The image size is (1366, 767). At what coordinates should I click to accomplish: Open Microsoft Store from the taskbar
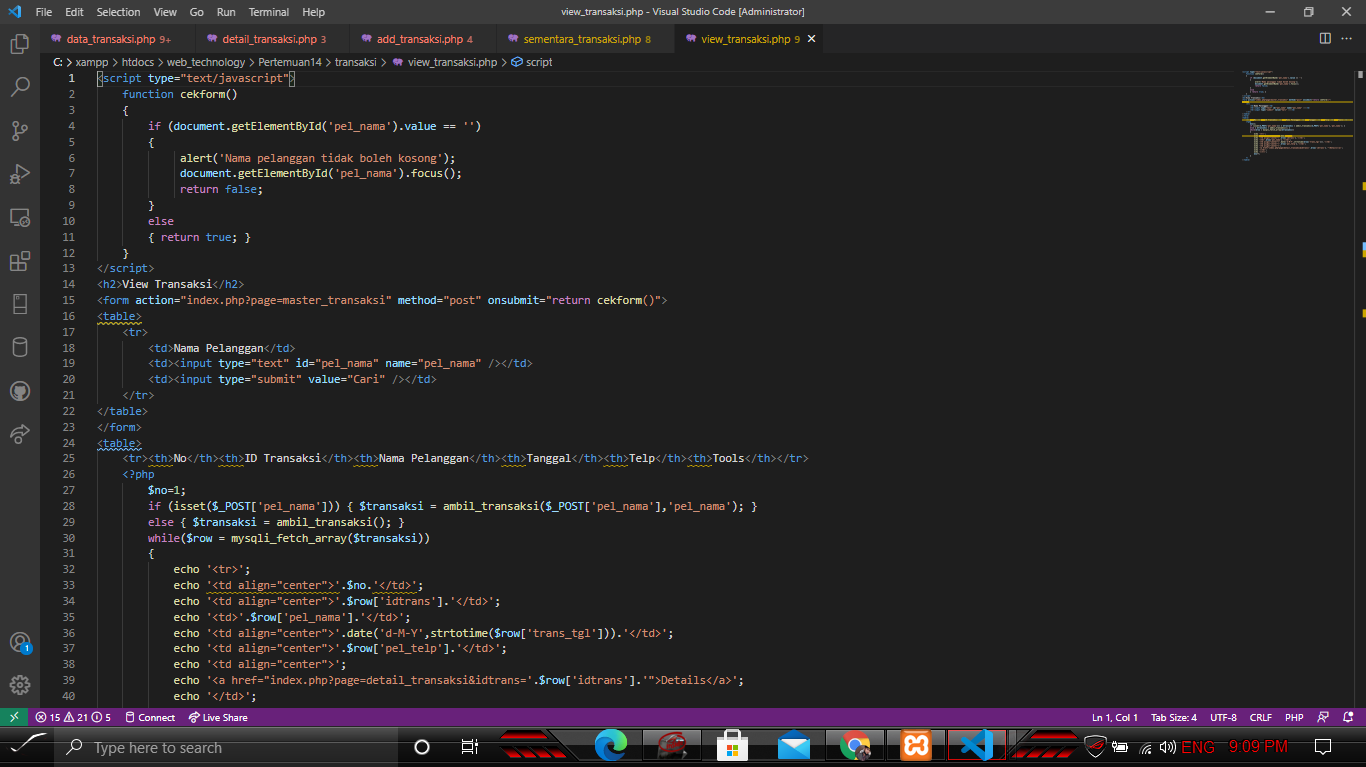(733, 746)
